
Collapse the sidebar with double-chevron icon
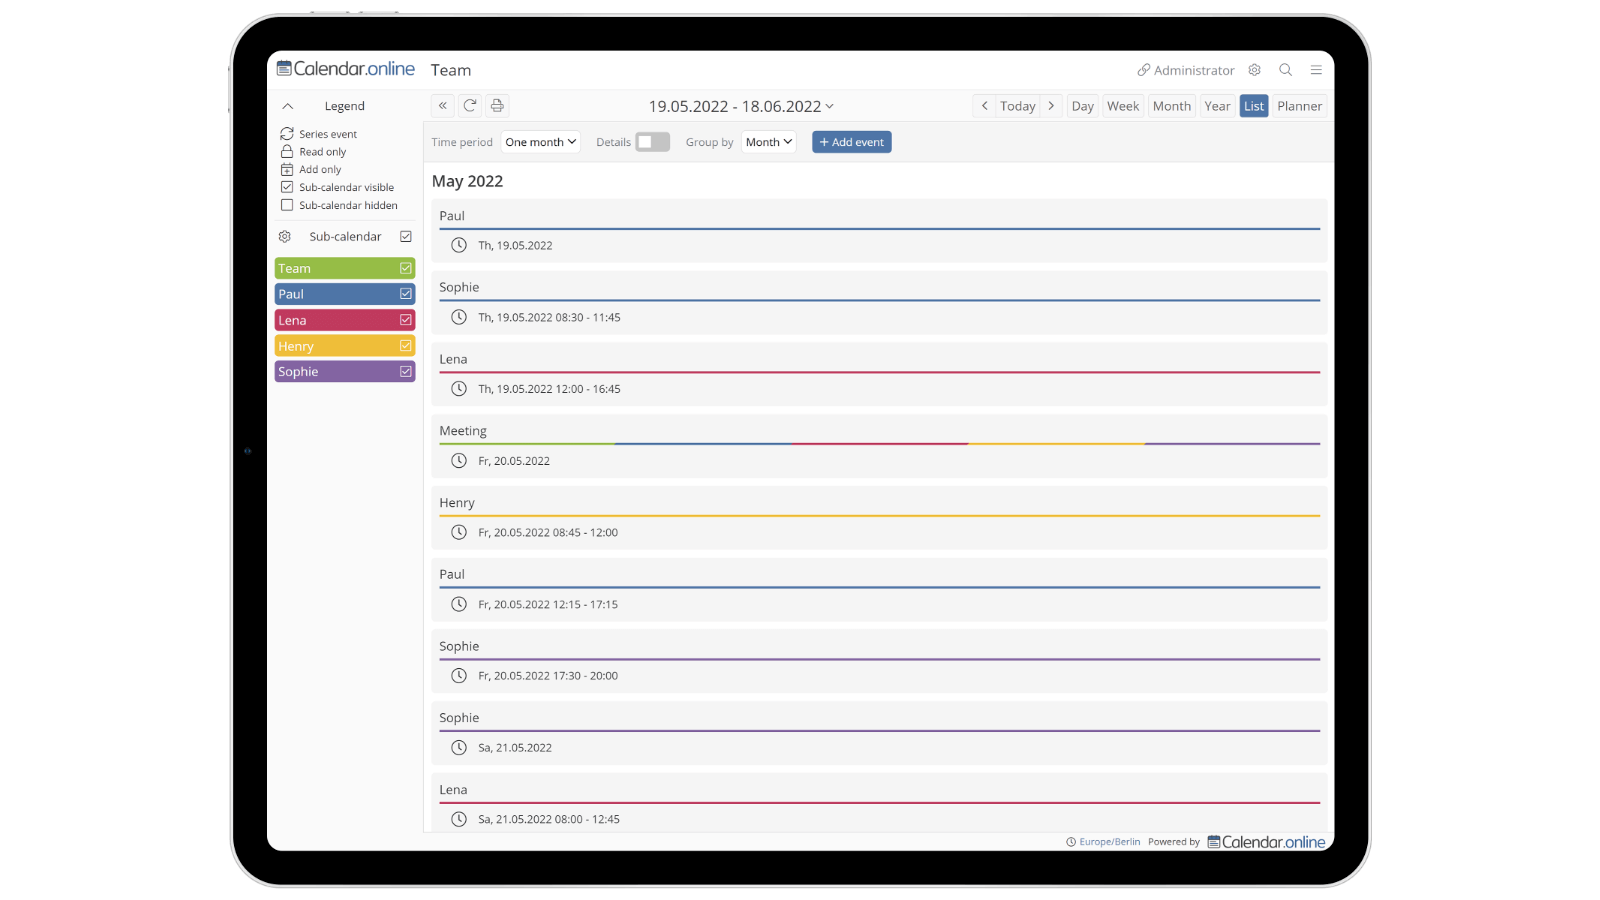pos(443,106)
